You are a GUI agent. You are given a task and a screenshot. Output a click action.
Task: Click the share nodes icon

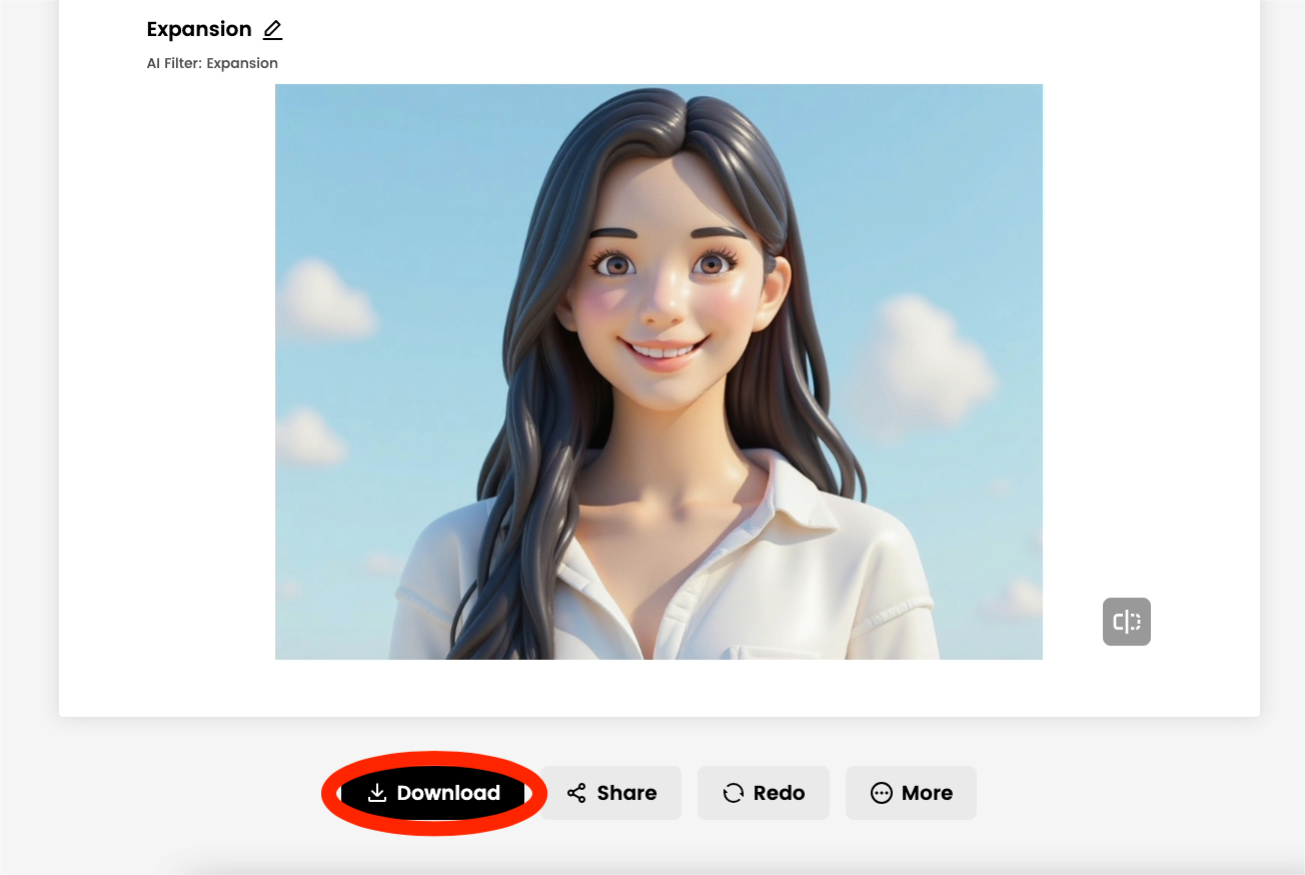pyautogui.click(x=576, y=793)
